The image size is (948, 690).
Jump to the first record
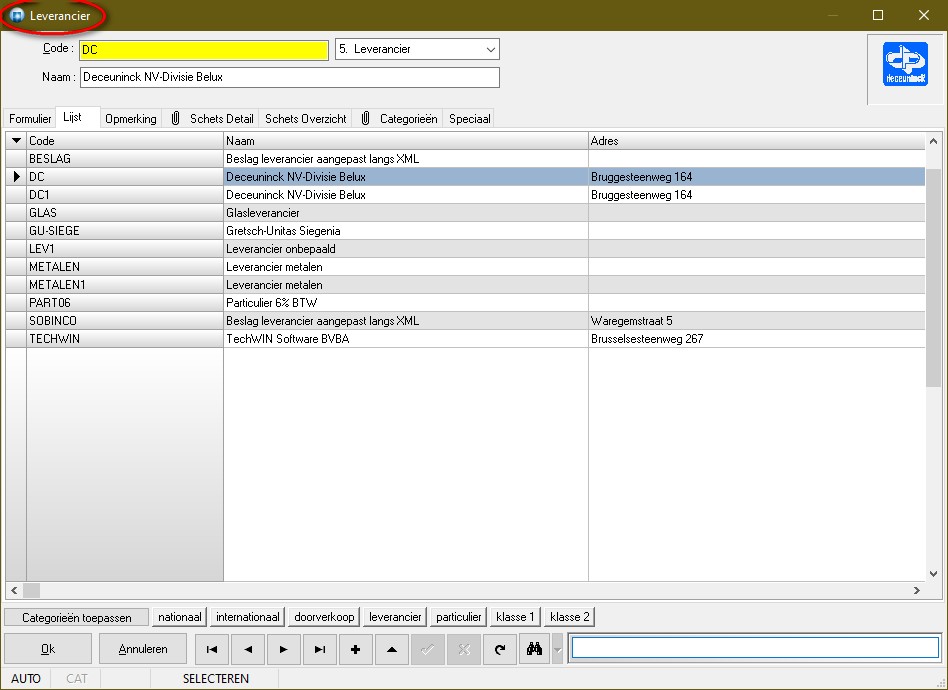(212, 649)
